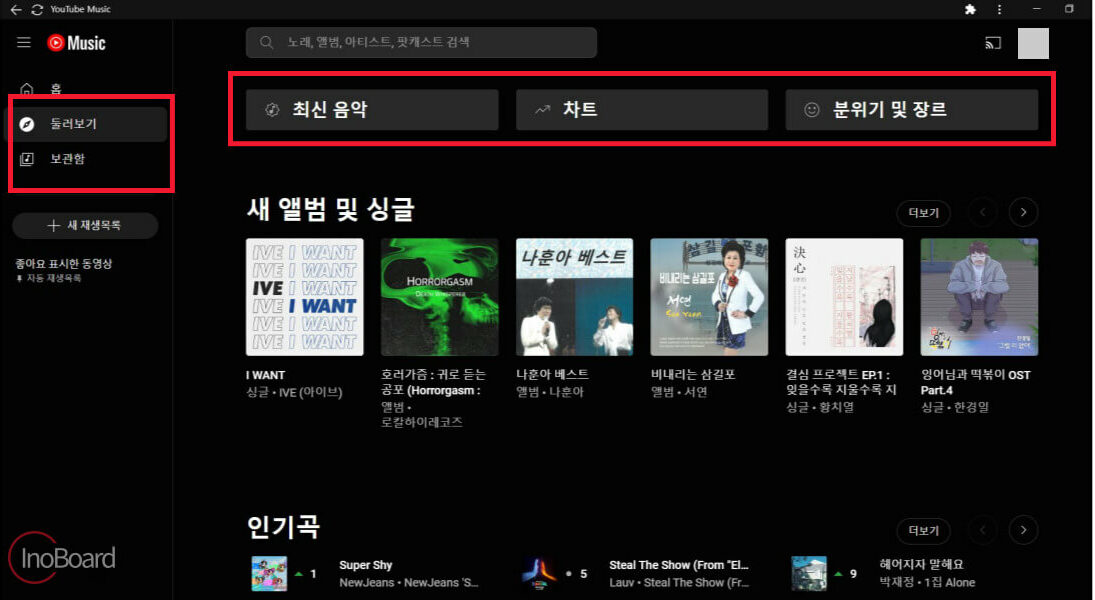Create a playlist with 새 재생목록
This screenshot has height=600, width=1095.
pos(85,226)
